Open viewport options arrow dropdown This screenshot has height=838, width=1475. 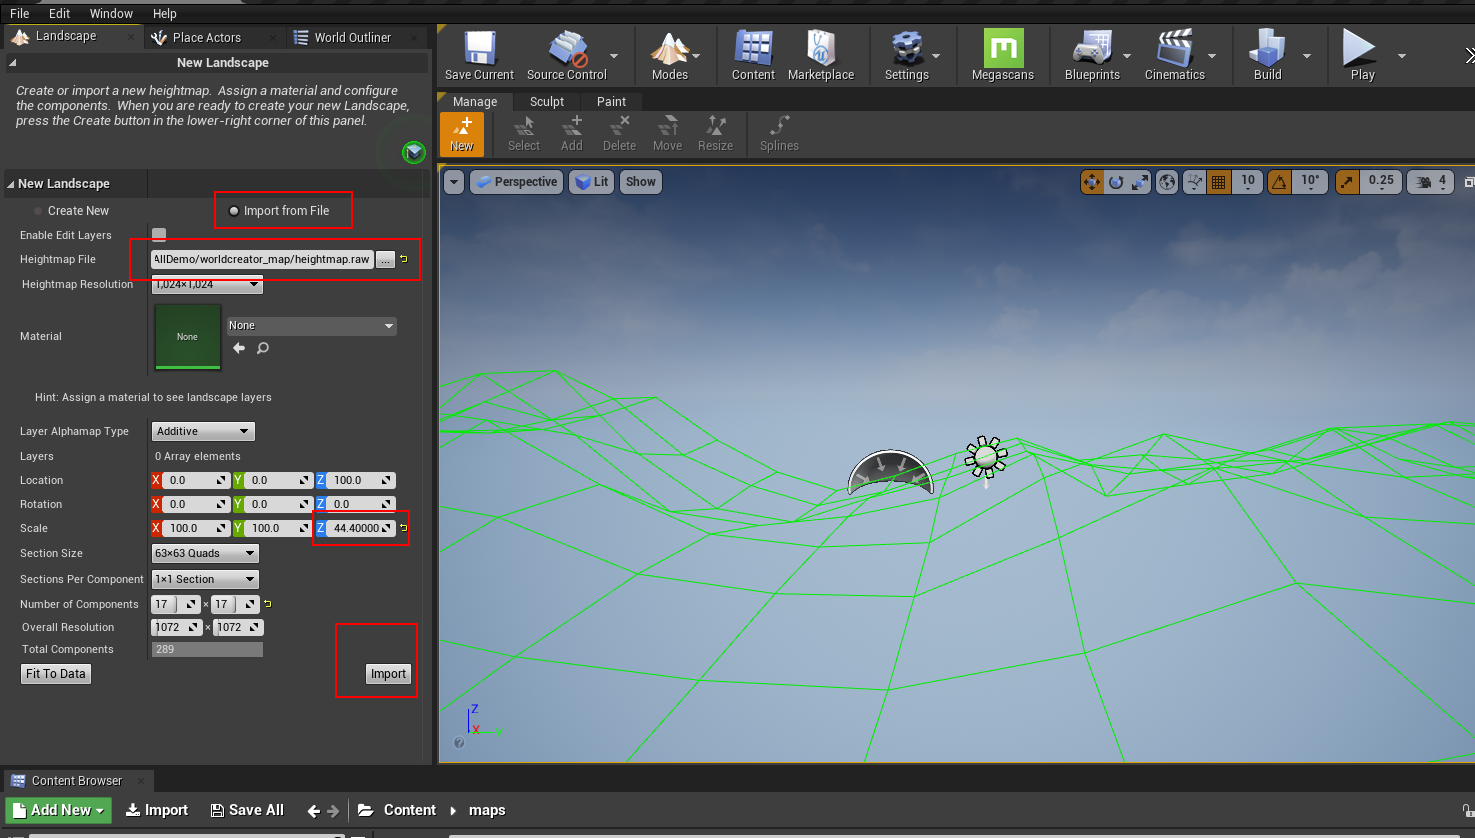pyautogui.click(x=454, y=182)
